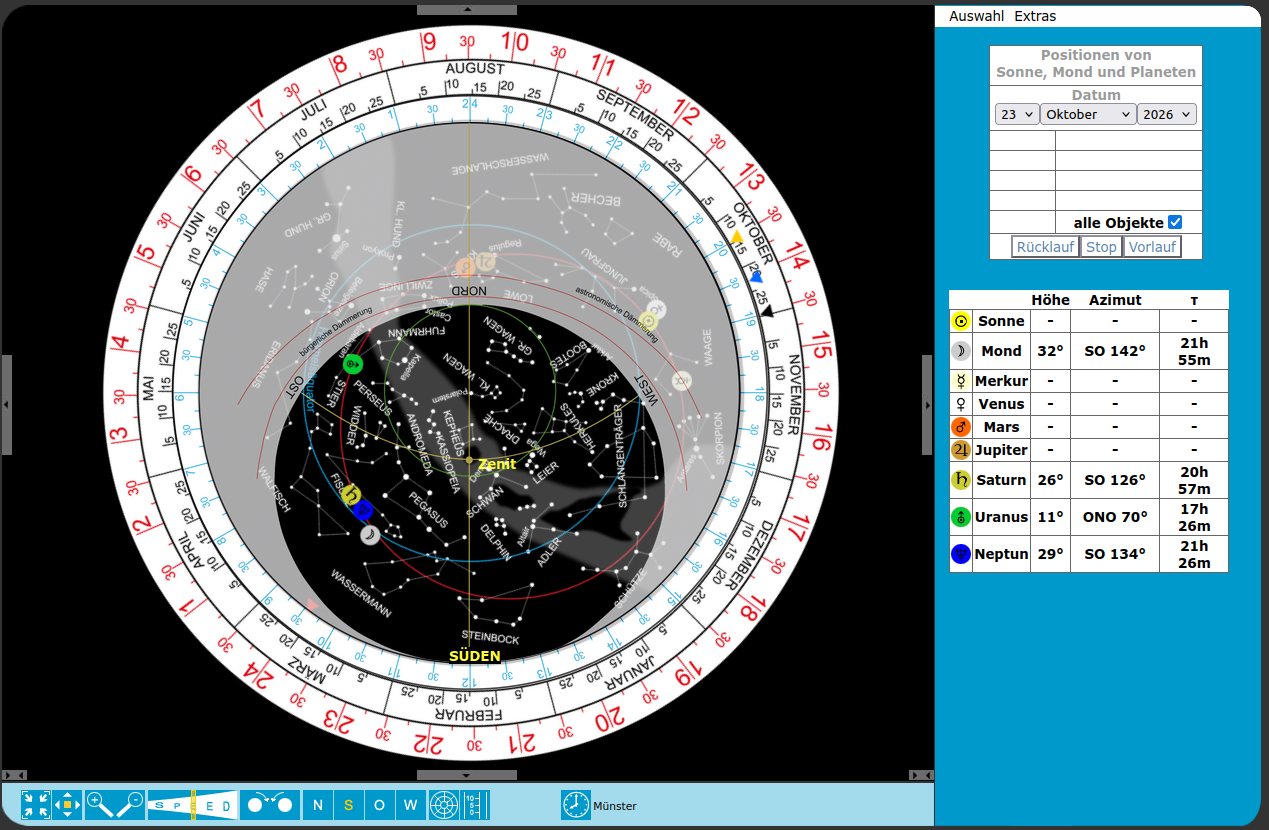1269x830 pixels.
Task: Click the Rücklauf button
Action: click(1045, 247)
